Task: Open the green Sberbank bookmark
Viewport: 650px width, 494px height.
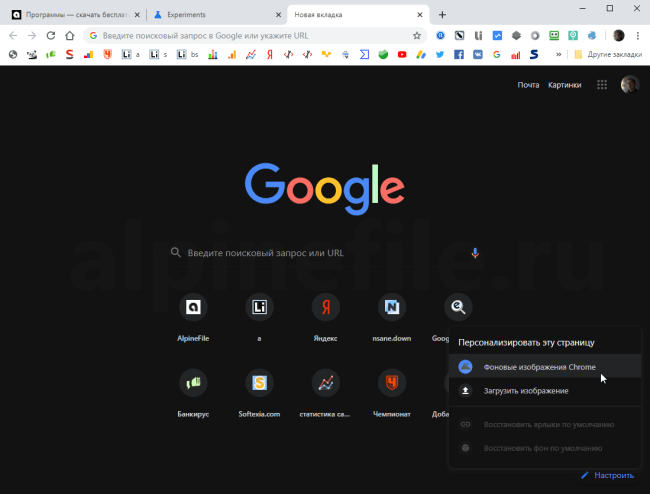Action: [x=383, y=54]
